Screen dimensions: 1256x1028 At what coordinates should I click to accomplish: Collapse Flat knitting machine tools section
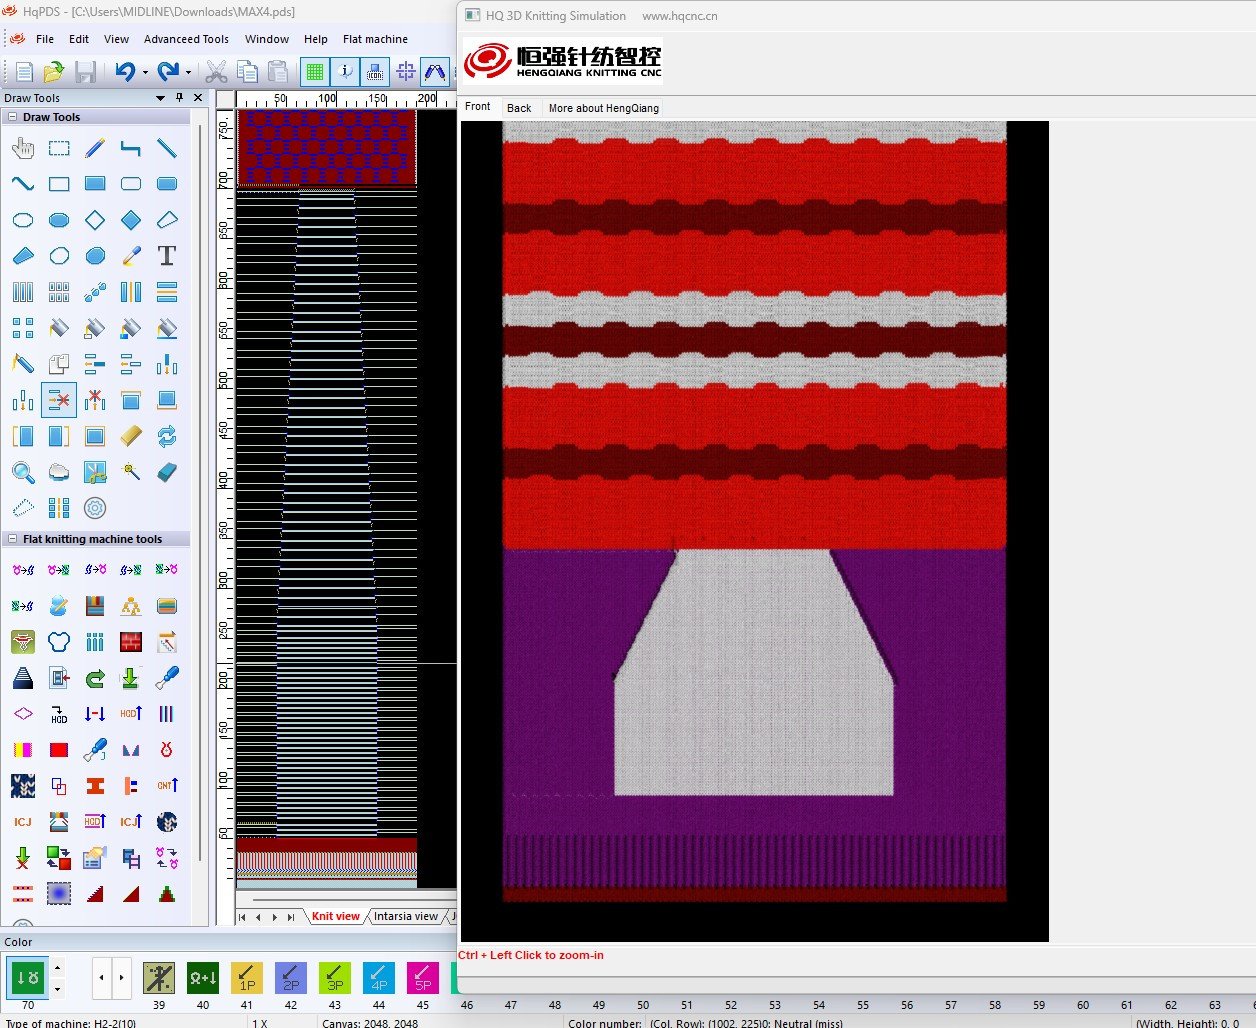click(13, 539)
